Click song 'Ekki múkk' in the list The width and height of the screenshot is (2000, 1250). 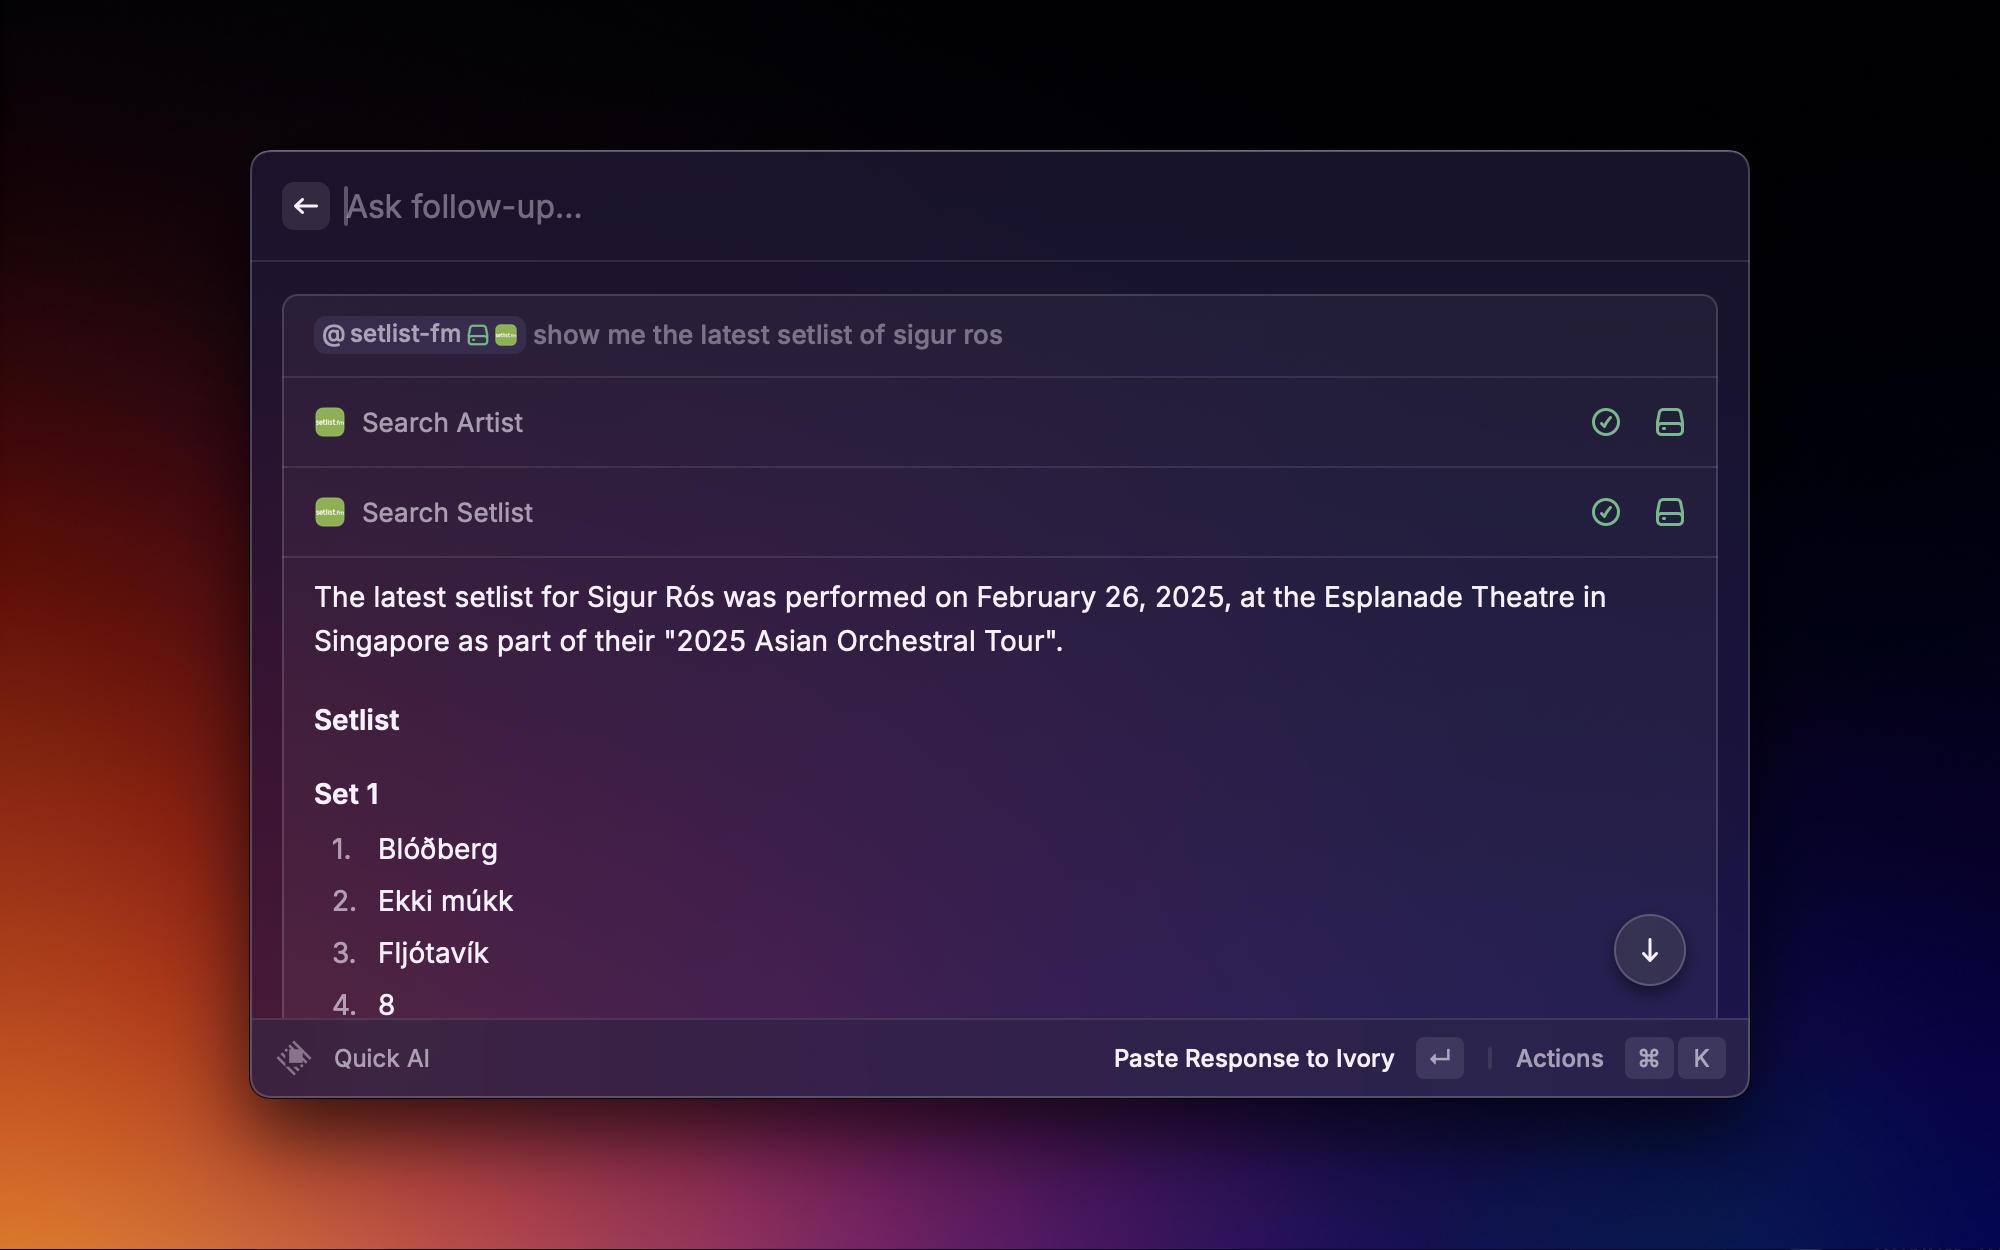coord(446,901)
